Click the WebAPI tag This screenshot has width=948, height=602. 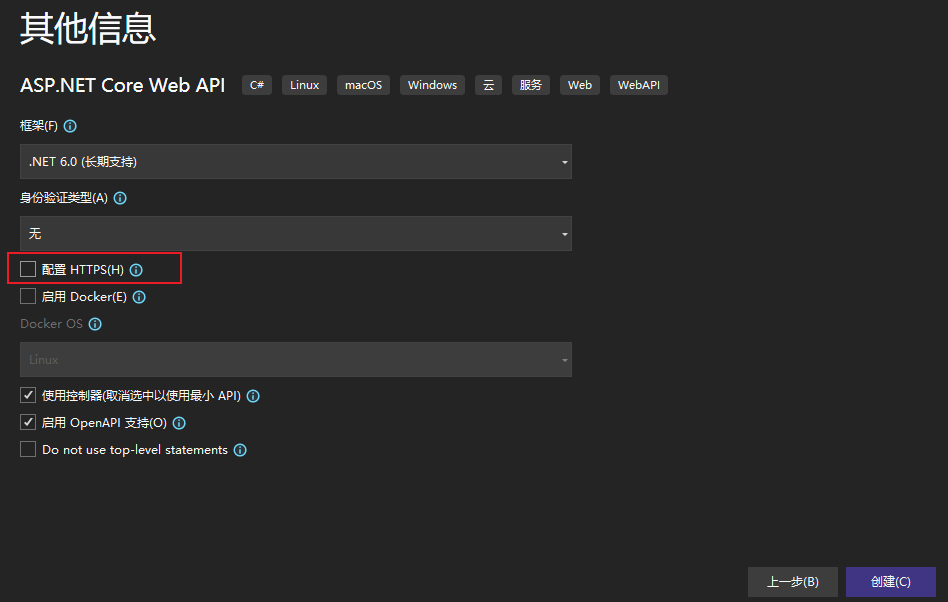tap(638, 85)
